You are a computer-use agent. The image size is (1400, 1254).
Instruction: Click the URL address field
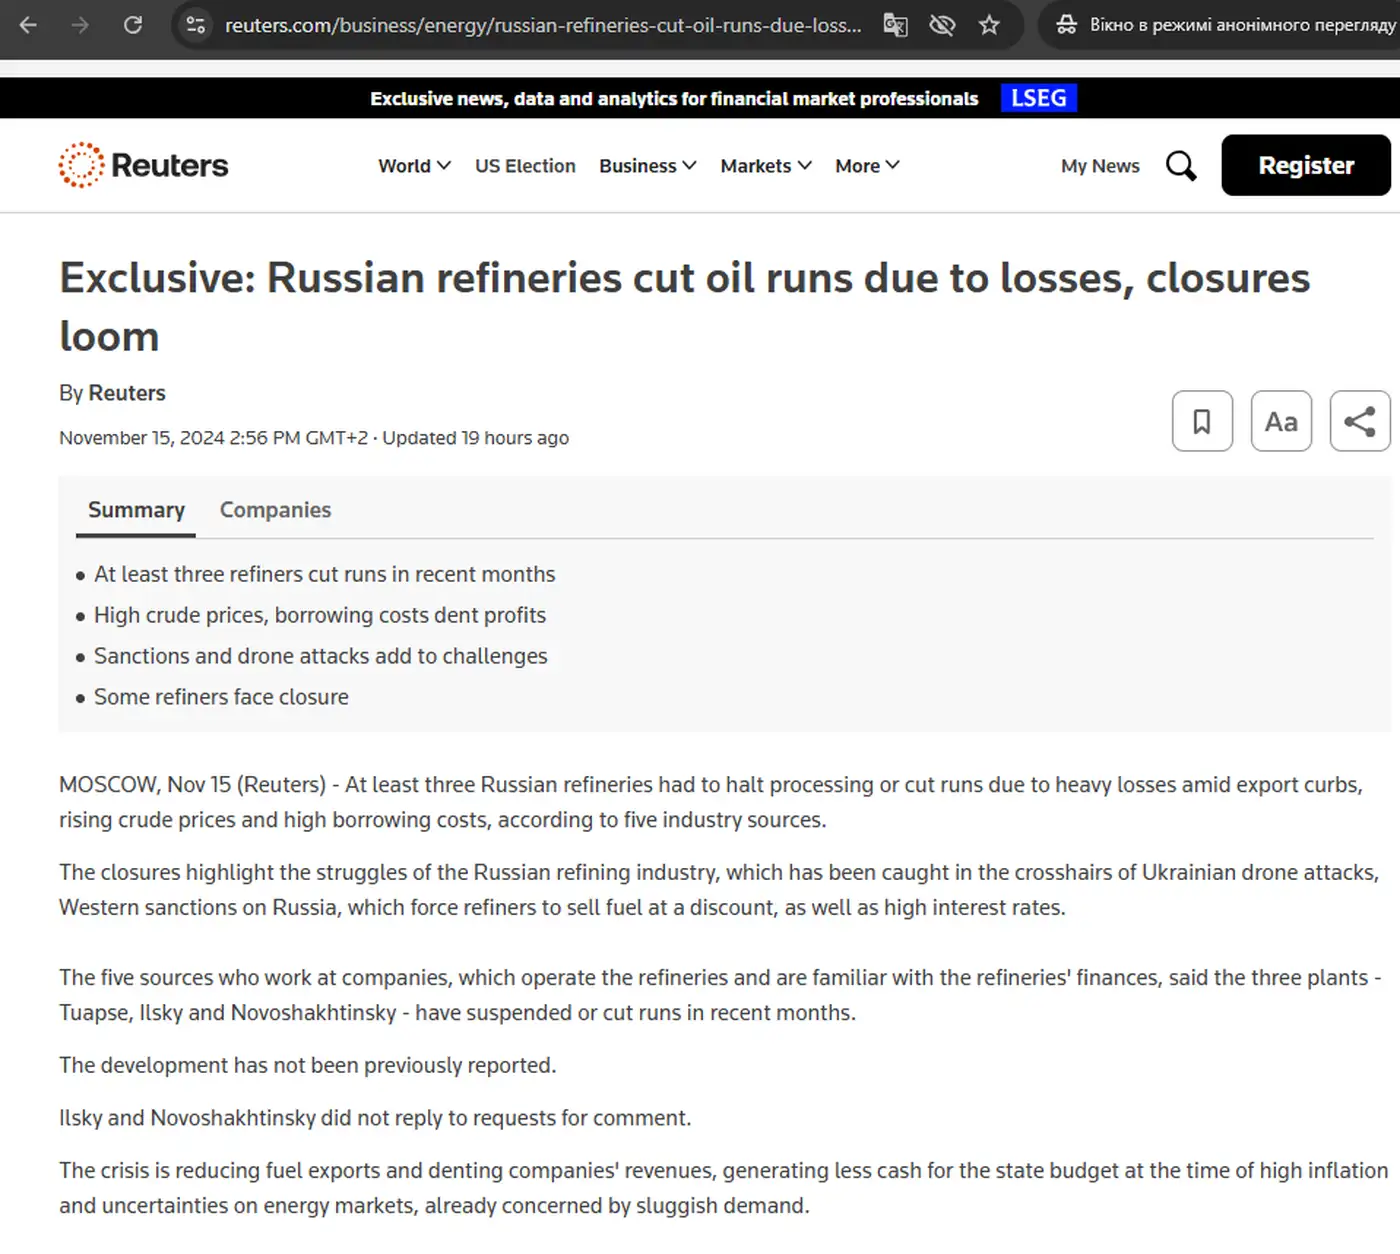point(542,25)
